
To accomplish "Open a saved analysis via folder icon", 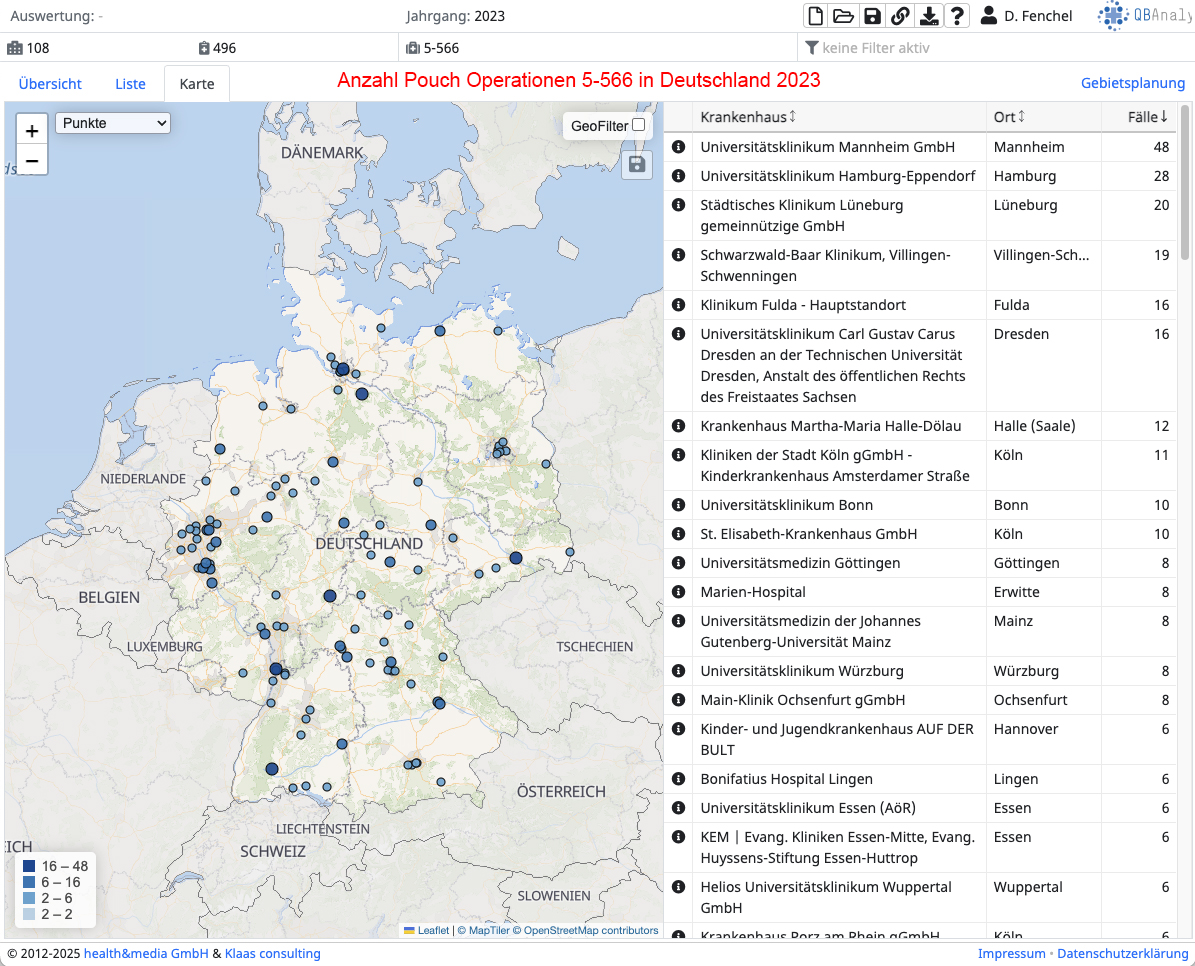I will click(x=844, y=15).
